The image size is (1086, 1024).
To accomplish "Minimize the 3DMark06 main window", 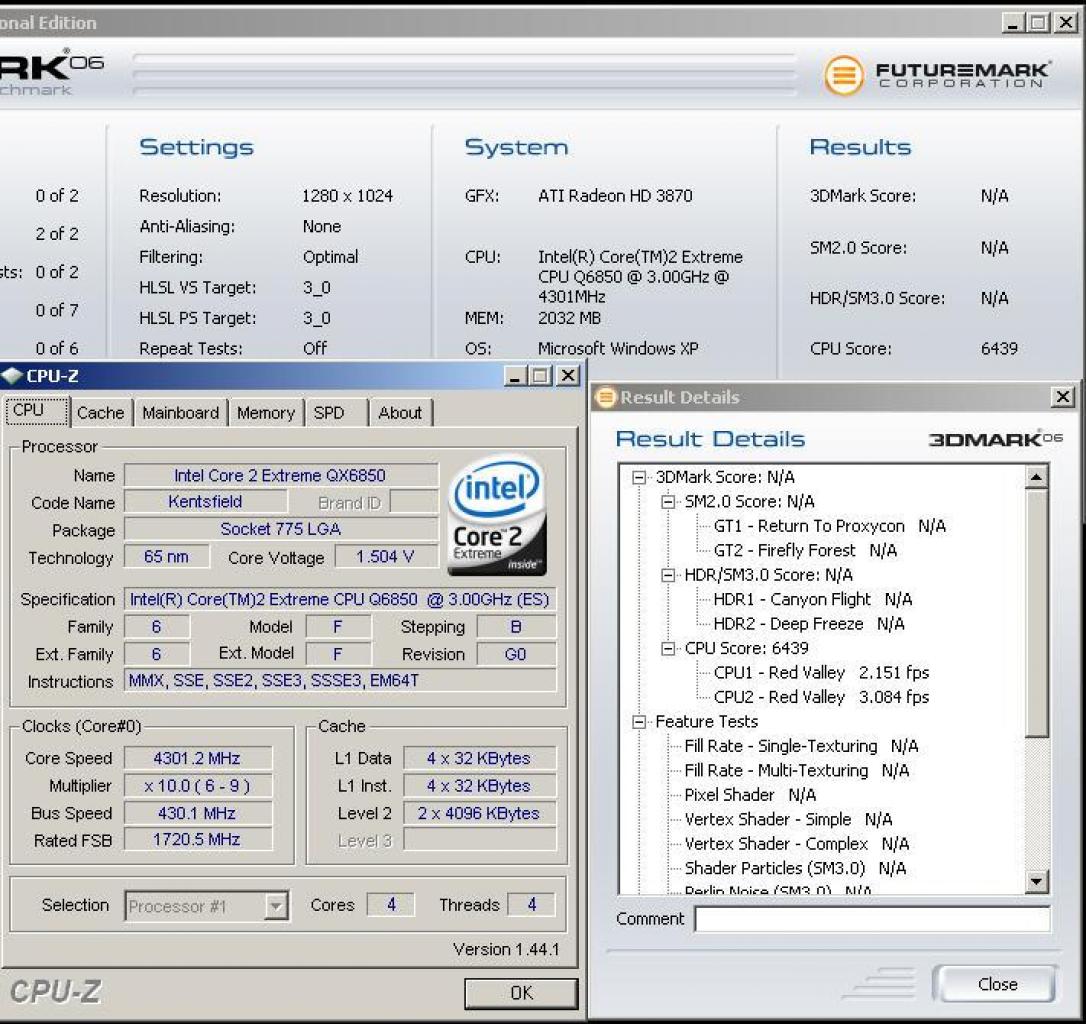I will 1013,23.
